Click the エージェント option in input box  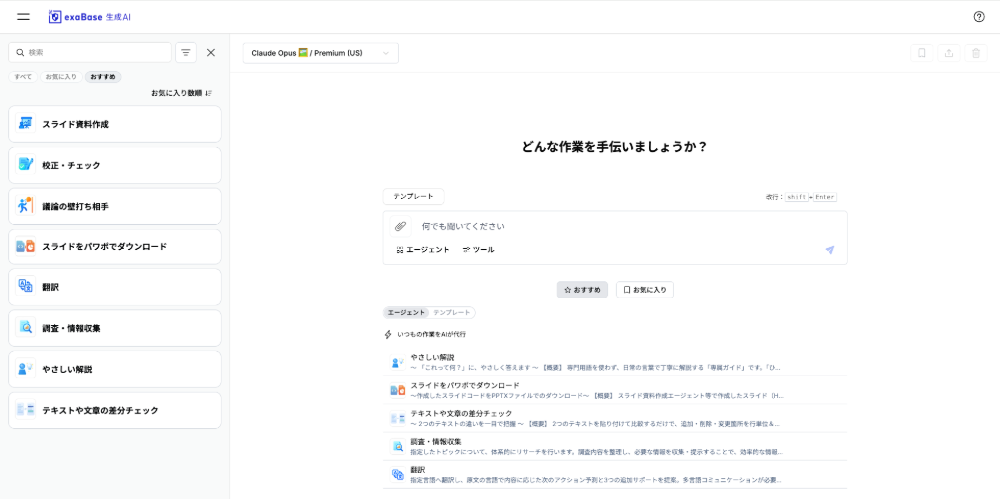pos(422,250)
